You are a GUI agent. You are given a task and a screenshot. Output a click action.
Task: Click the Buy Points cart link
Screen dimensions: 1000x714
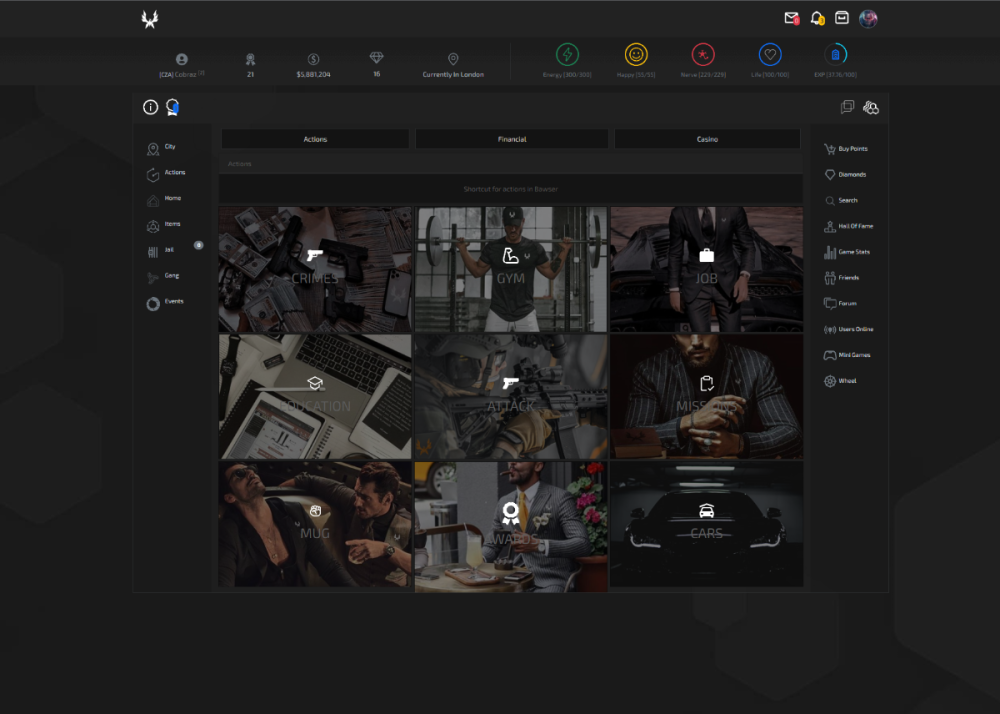845,149
